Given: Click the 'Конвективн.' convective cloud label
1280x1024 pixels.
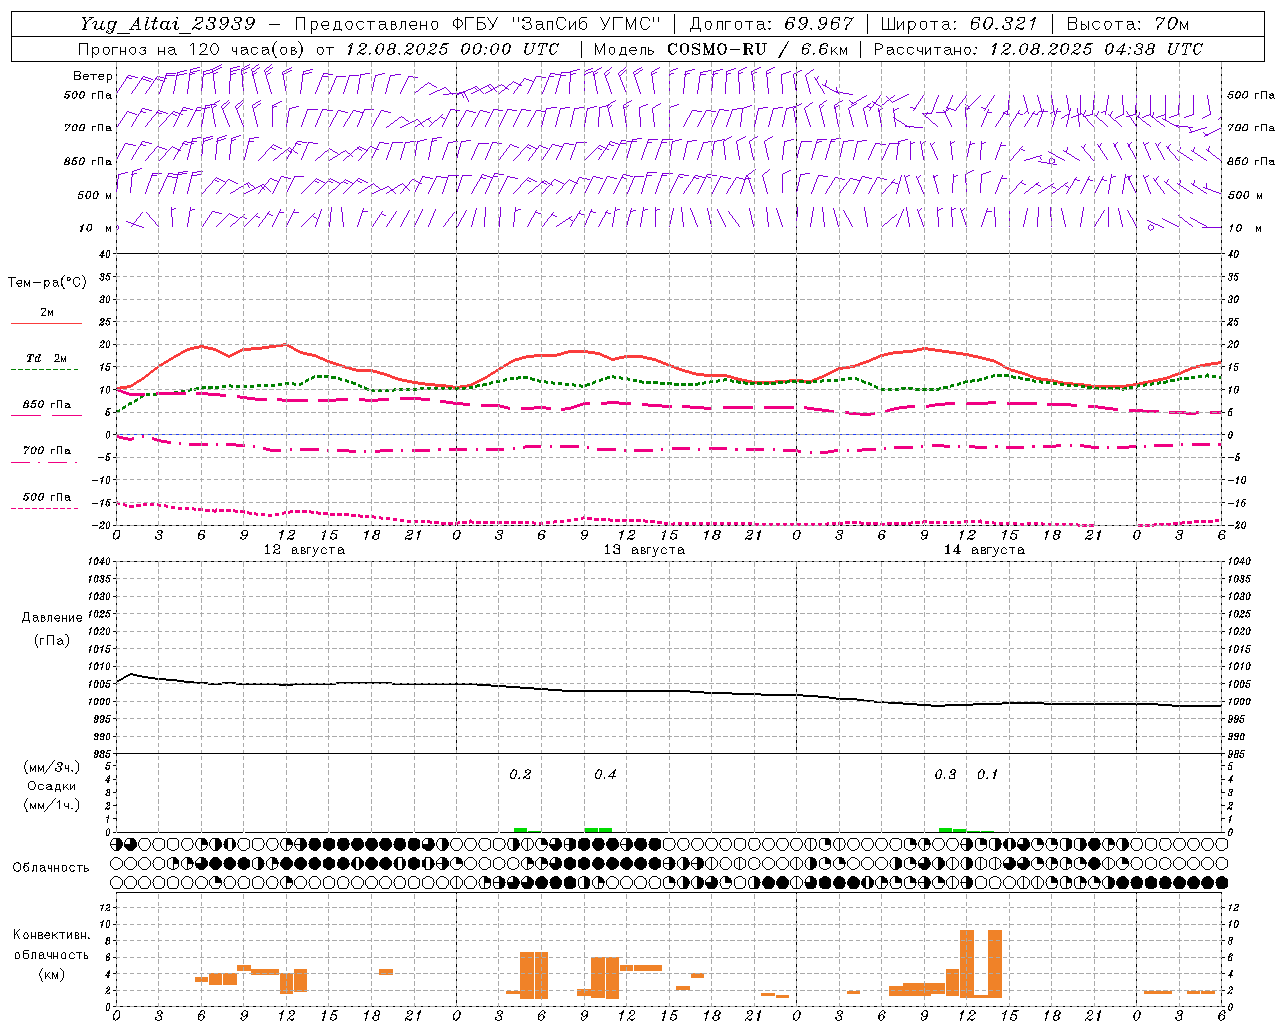Looking at the screenshot, I should (51, 935).
